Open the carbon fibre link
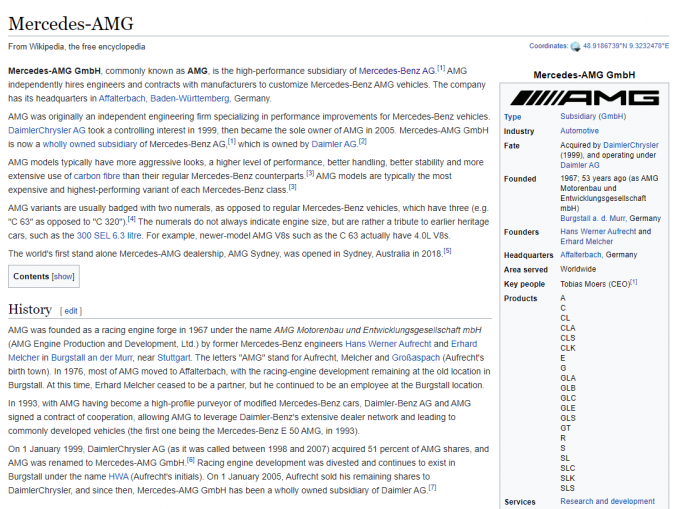 click(97, 176)
